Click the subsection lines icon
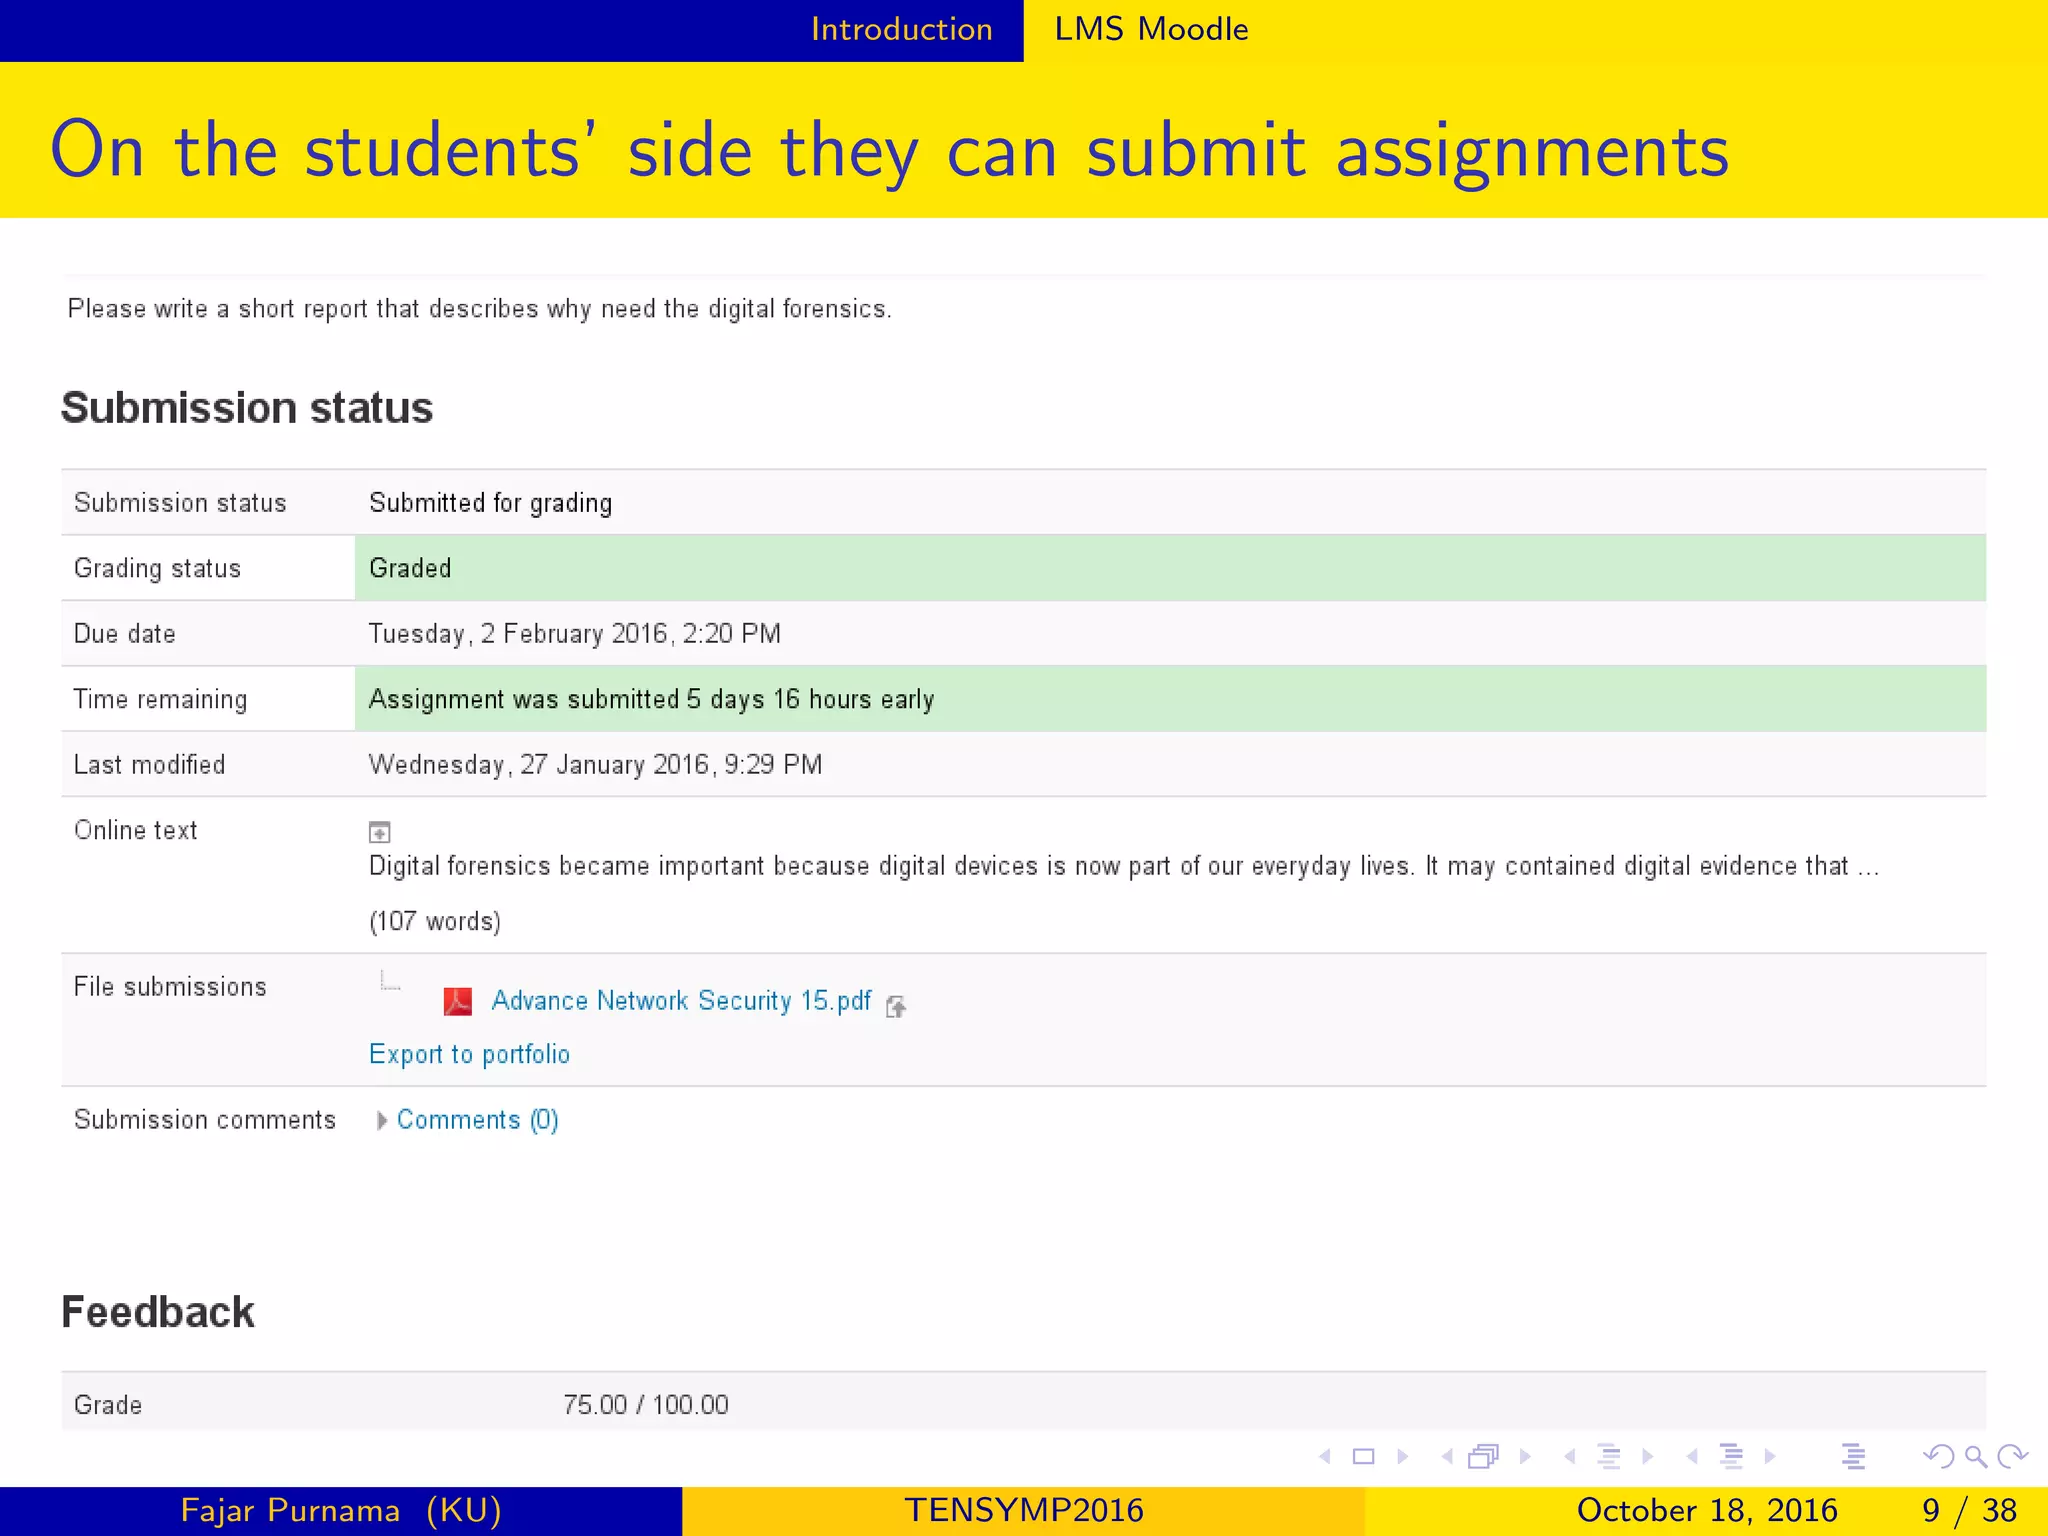The image size is (2048, 1536). [1608, 1457]
